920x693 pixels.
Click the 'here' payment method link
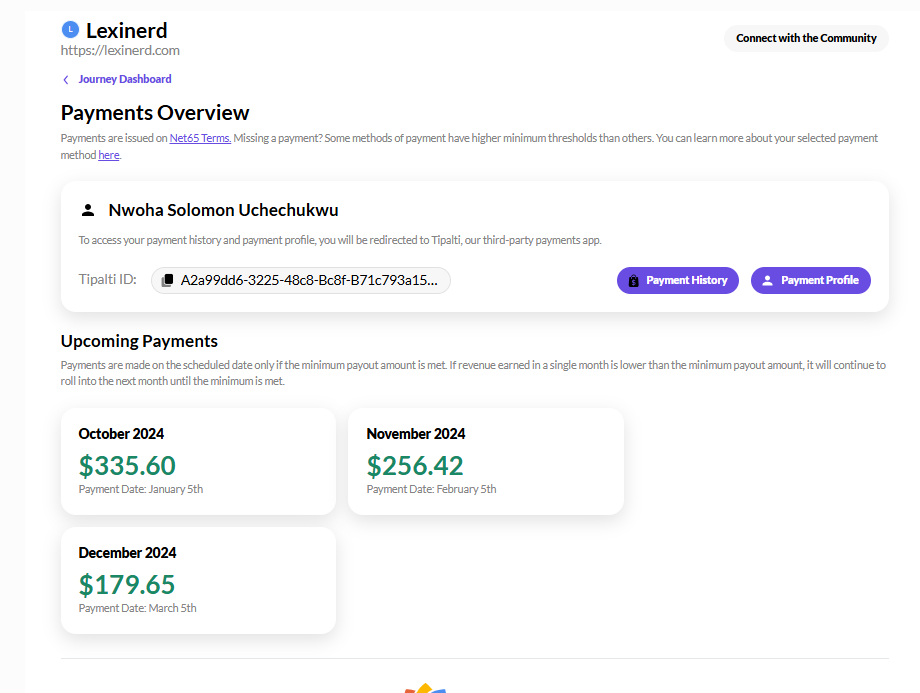(109, 155)
